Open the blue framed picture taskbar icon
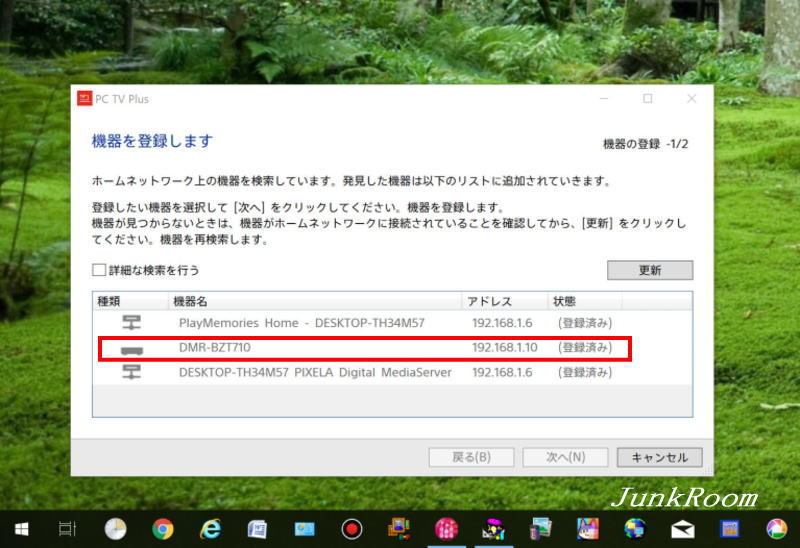This screenshot has height=548, width=800. [730, 530]
